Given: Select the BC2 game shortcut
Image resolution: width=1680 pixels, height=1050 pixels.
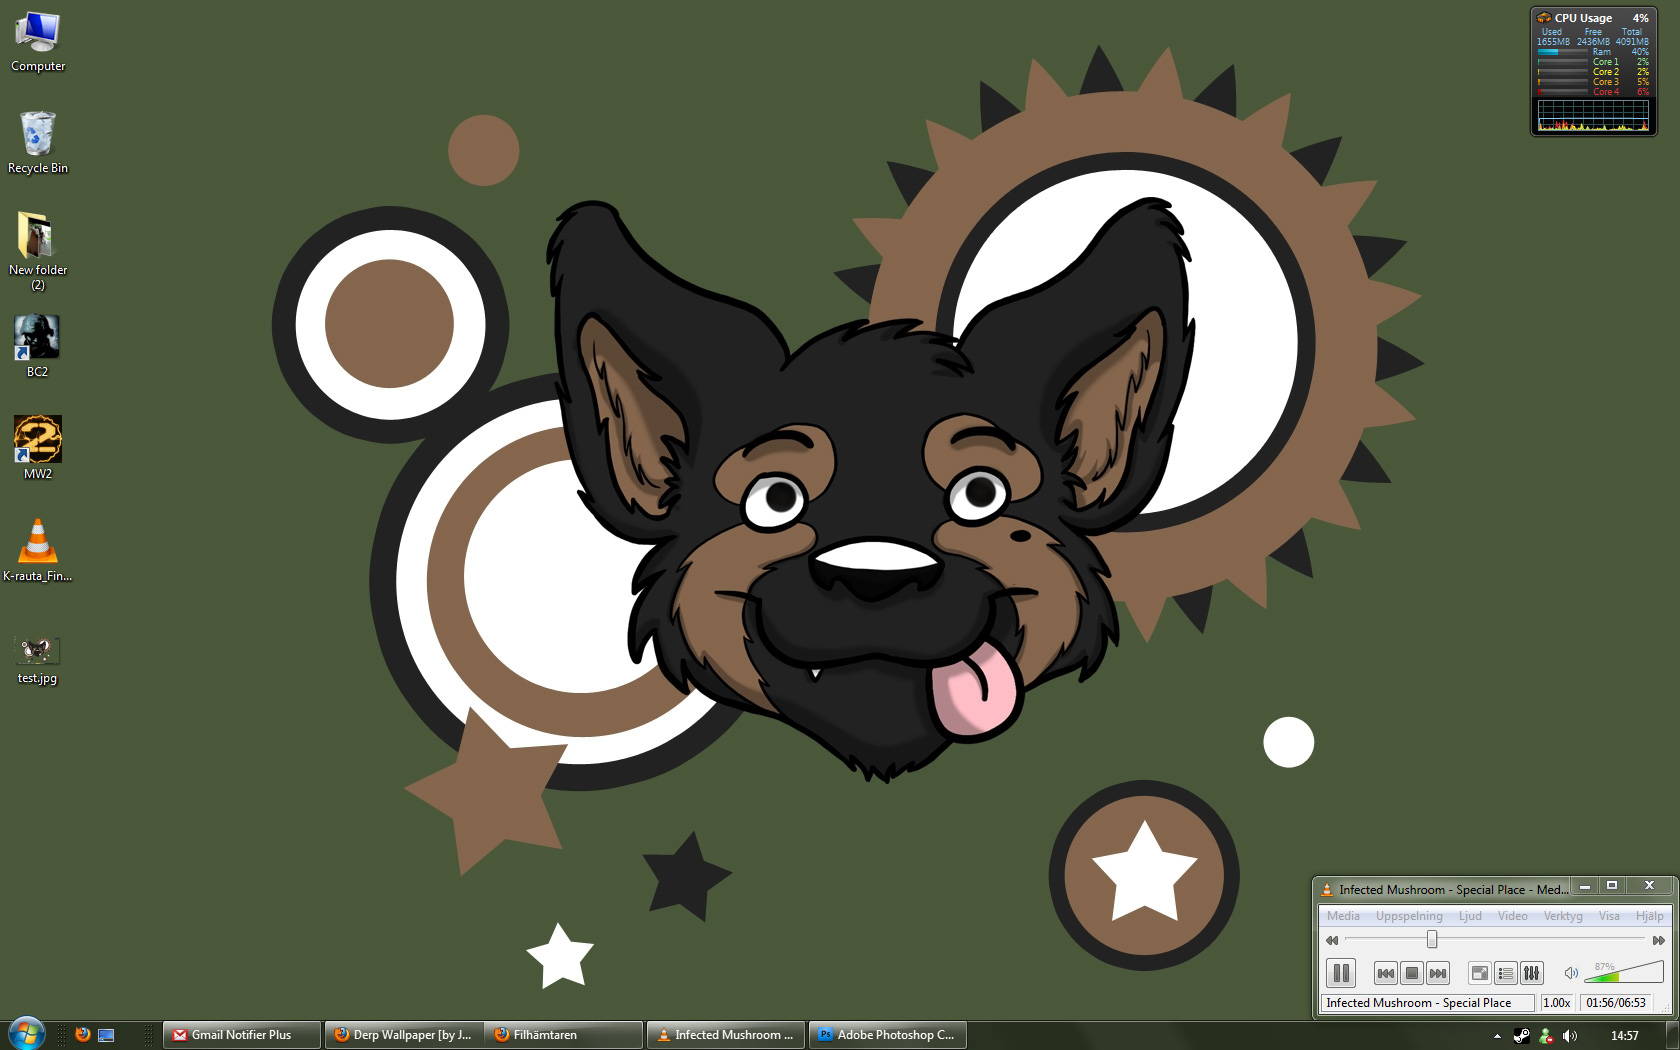Looking at the screenshot, I should pos(38,346).
